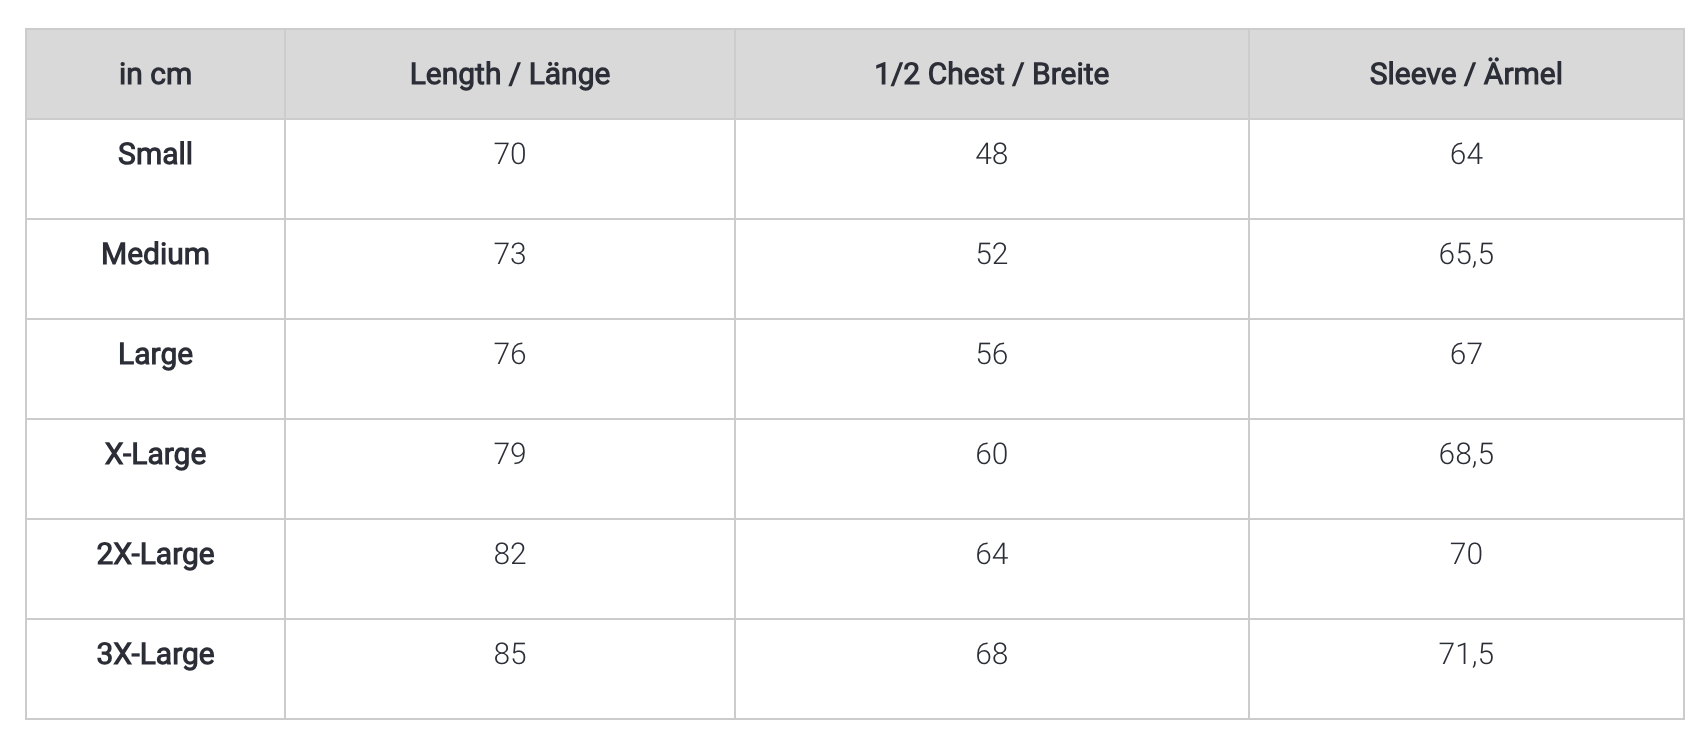Viewport: 1708px width, 742px height.
Task: Select the 'Medium' size row label
Action: click(155, 254)
